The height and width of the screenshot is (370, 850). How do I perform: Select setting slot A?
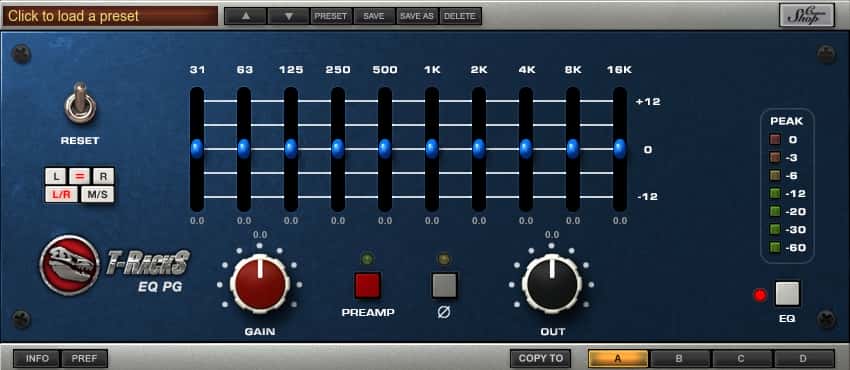(618, 358)
